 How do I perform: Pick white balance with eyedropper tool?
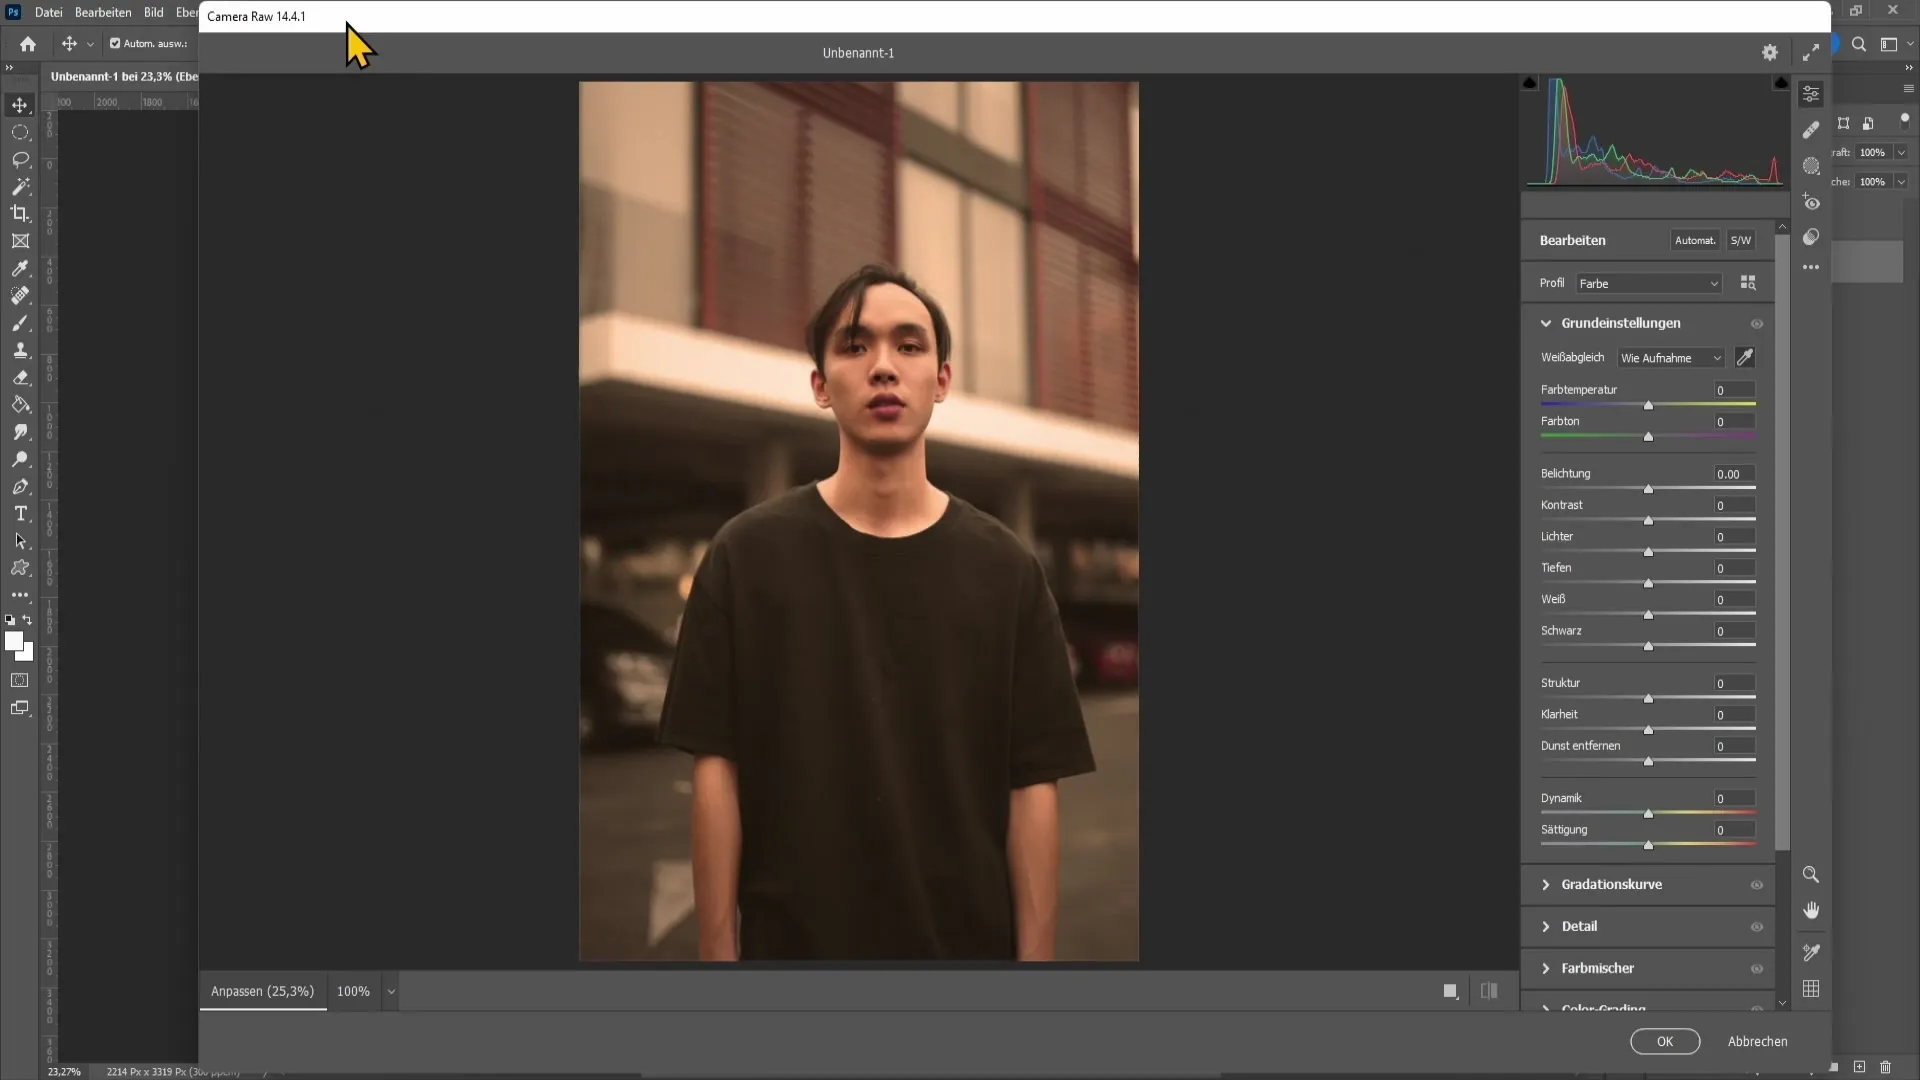pos(1745,357)
